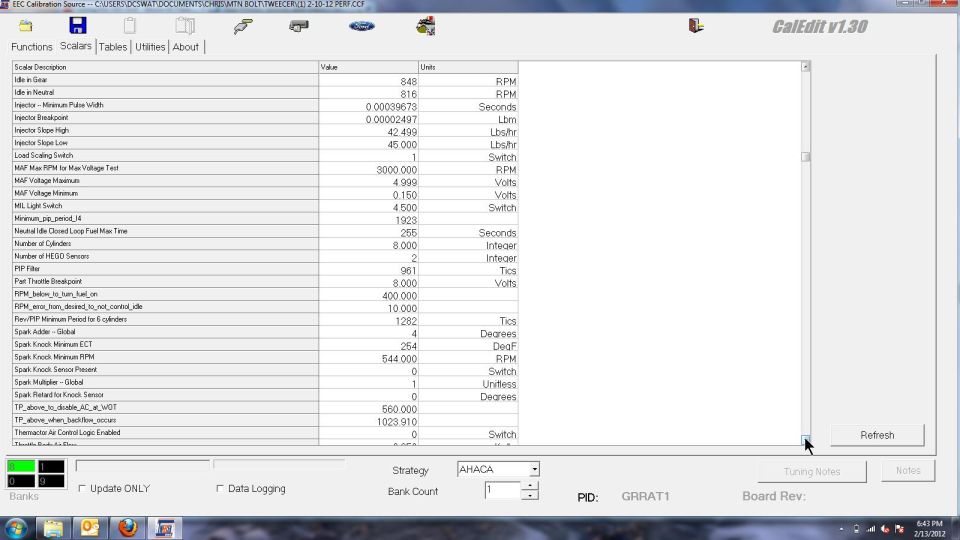Click the Scalar Description column header

(165, 67)
